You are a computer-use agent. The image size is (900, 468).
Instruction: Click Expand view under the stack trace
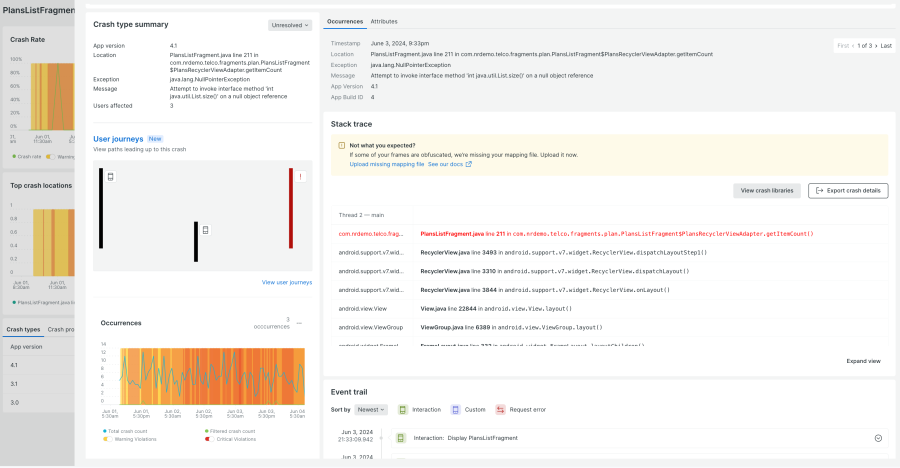[863, 361]
